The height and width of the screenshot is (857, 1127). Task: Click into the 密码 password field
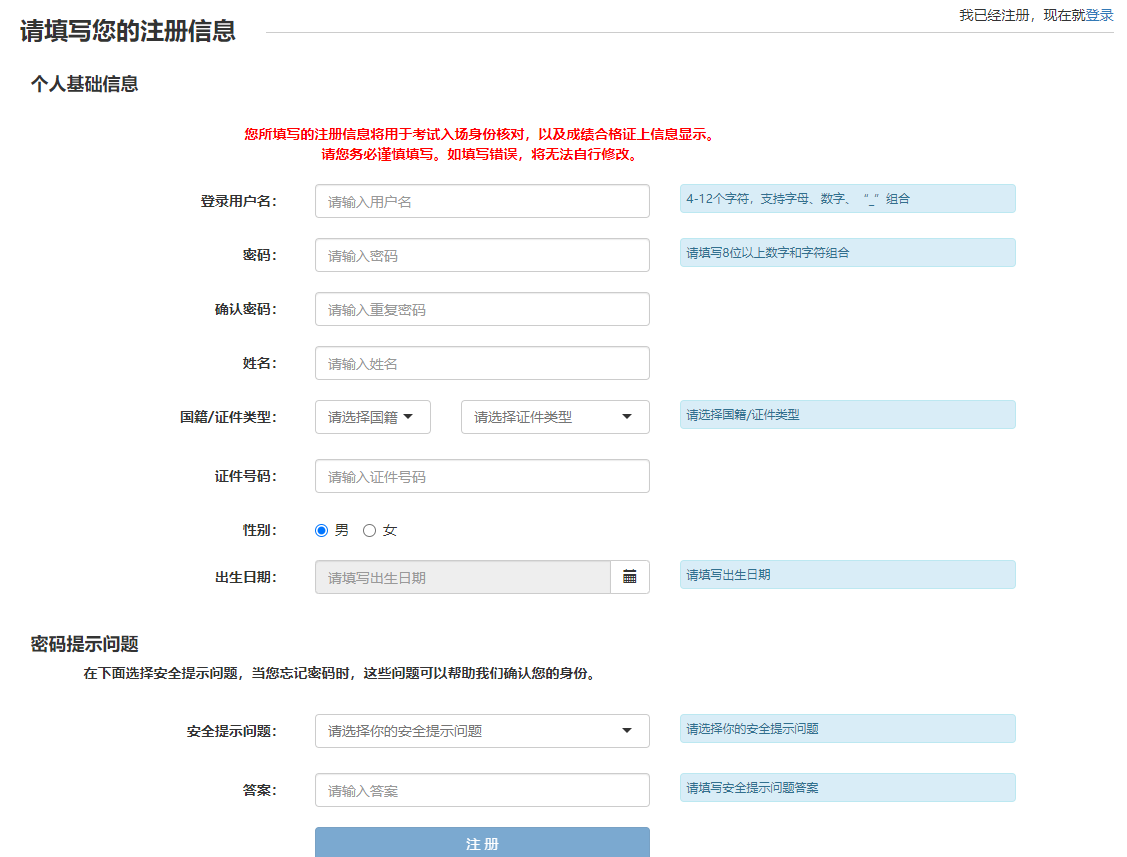(482, 255)
